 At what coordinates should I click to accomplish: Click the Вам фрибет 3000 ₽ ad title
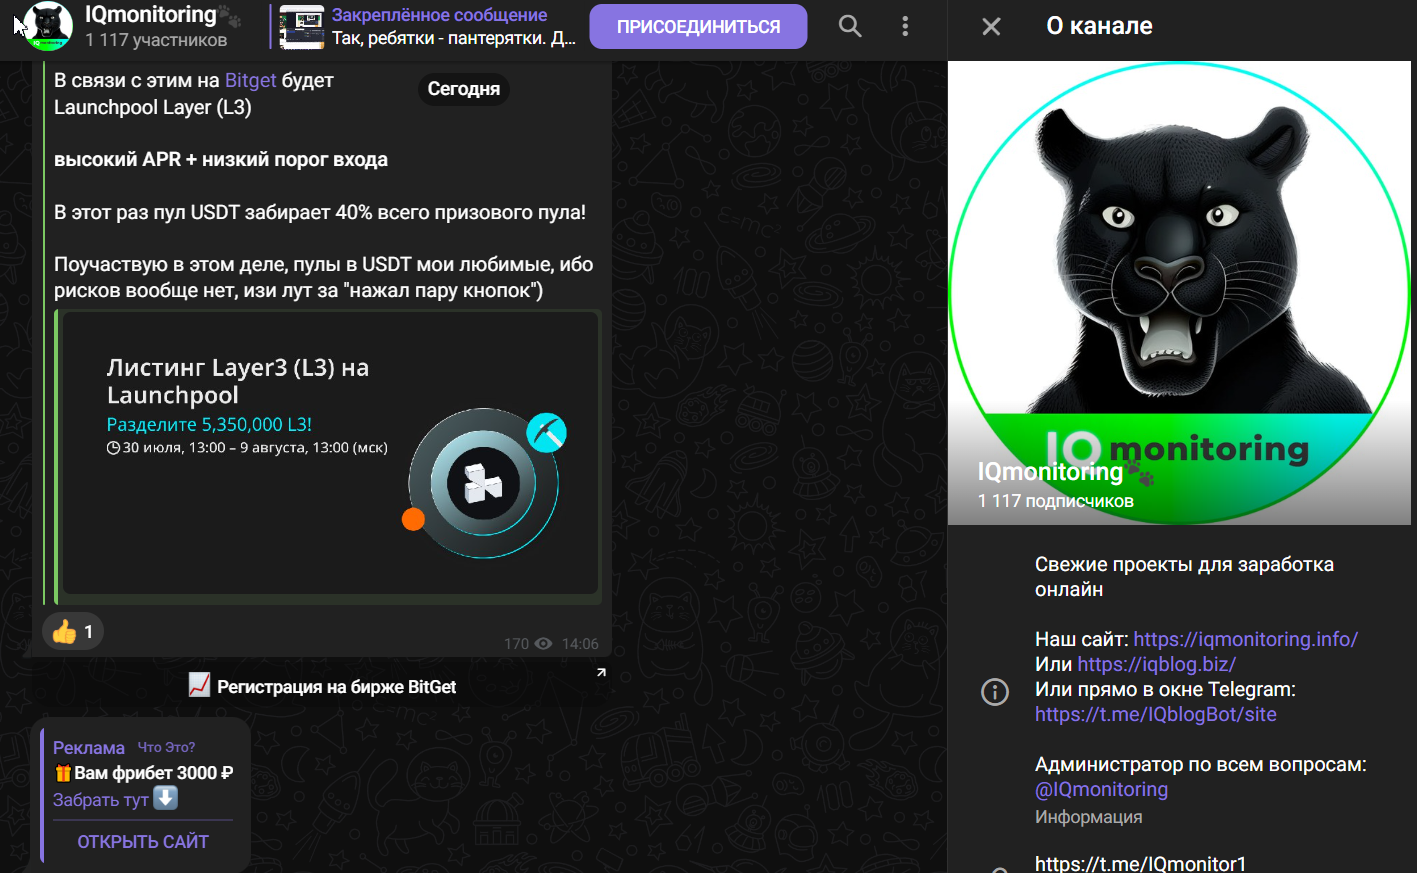tap(153, 773)
